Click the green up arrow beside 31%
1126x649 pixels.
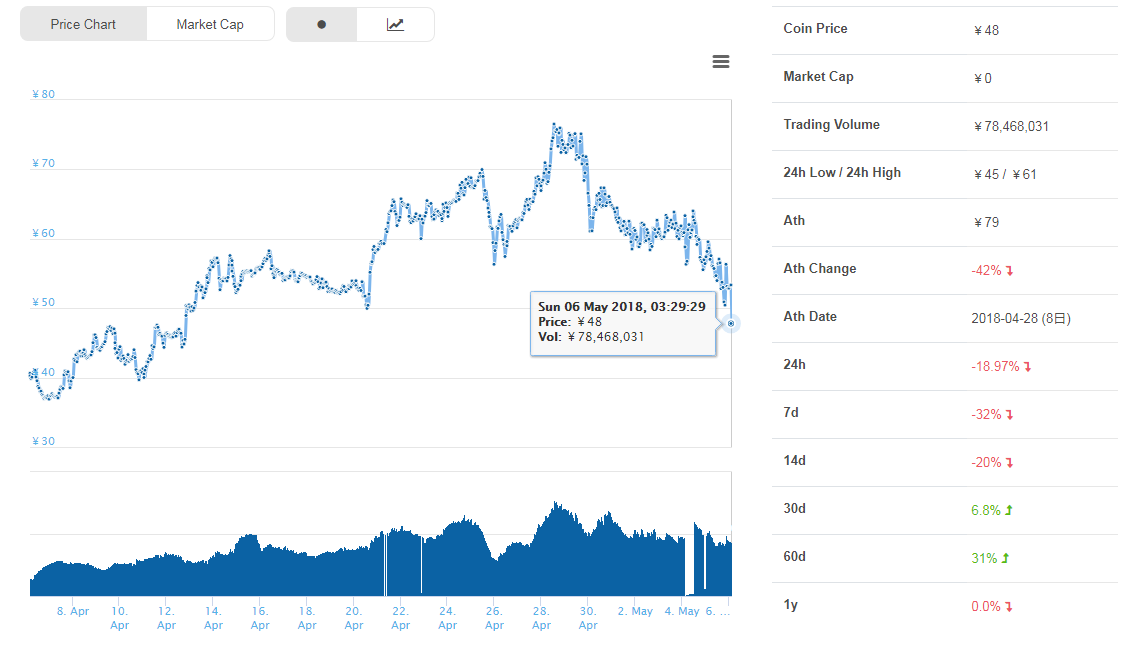[1006, 558]
